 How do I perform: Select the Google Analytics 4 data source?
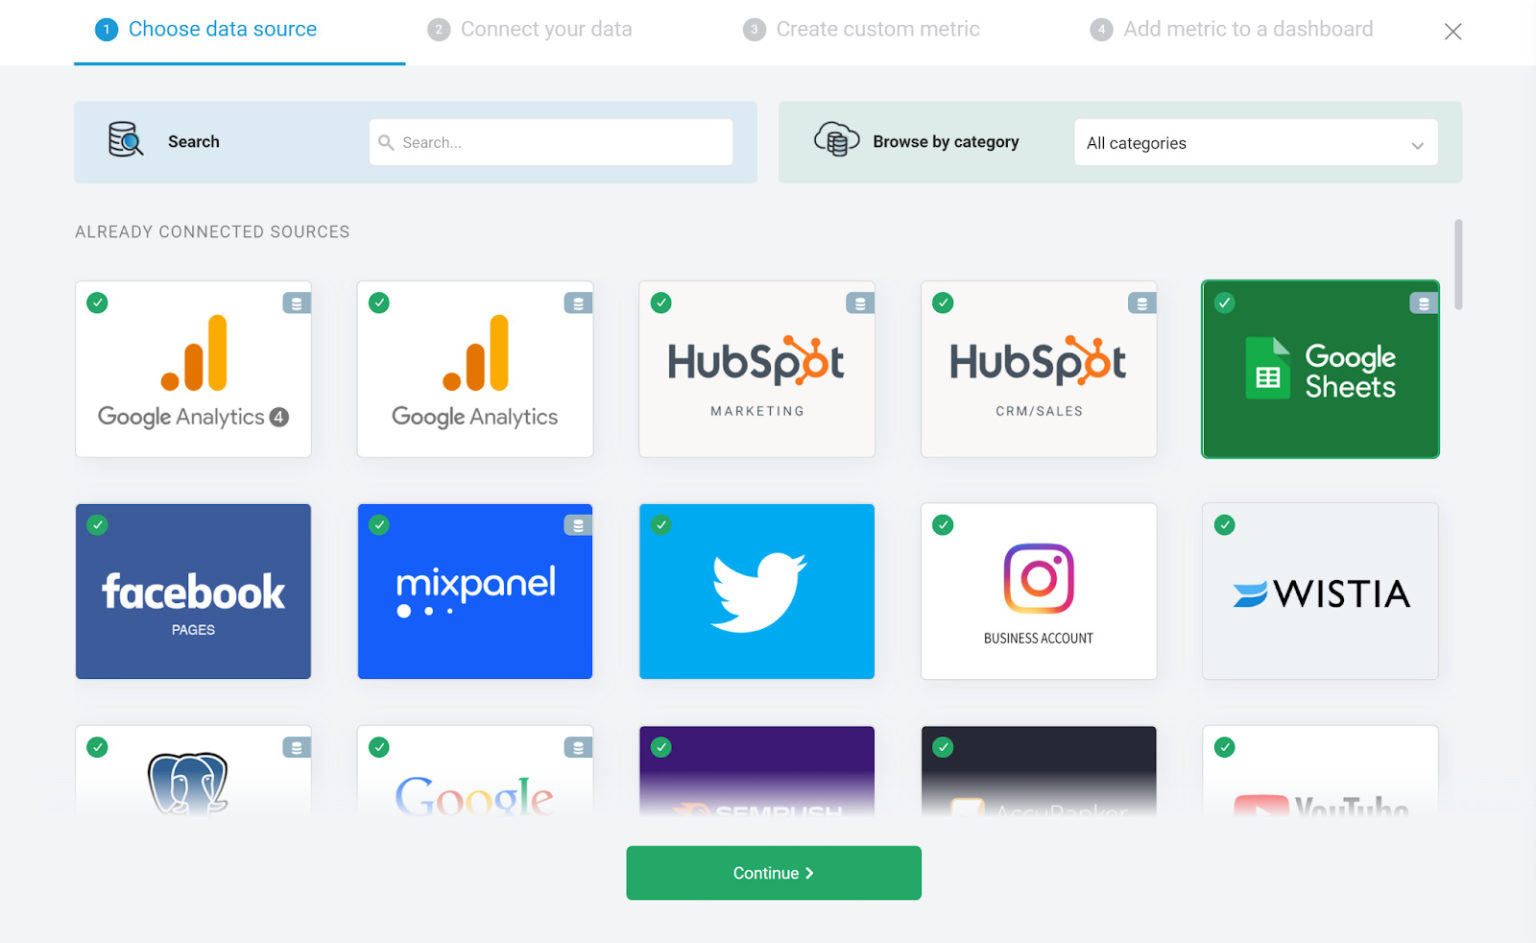[193, 369]
